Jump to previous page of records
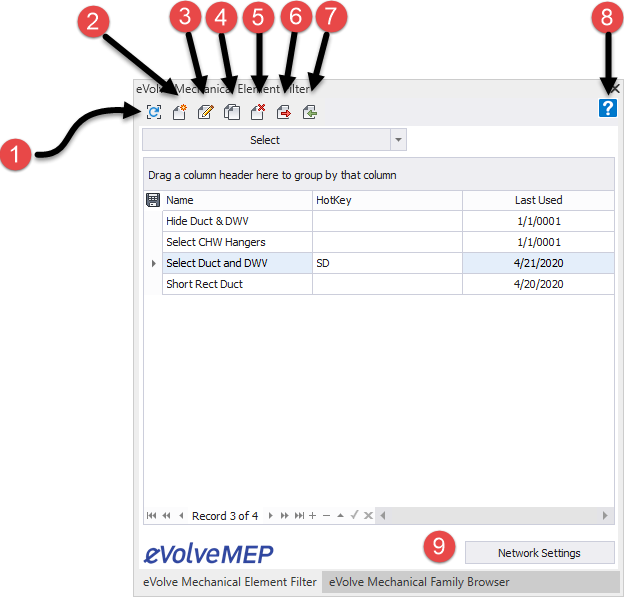Screen dimensions: 624x597 (166, 516)
